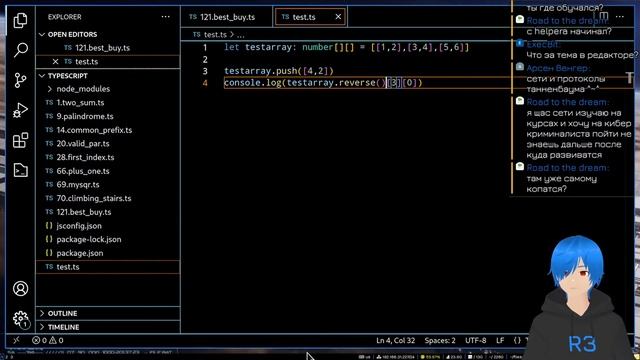Image resolution: width=640 pixels, height=360 pixels.
Task: Click the warnings count icon in status bar
Action: (53, 340)
